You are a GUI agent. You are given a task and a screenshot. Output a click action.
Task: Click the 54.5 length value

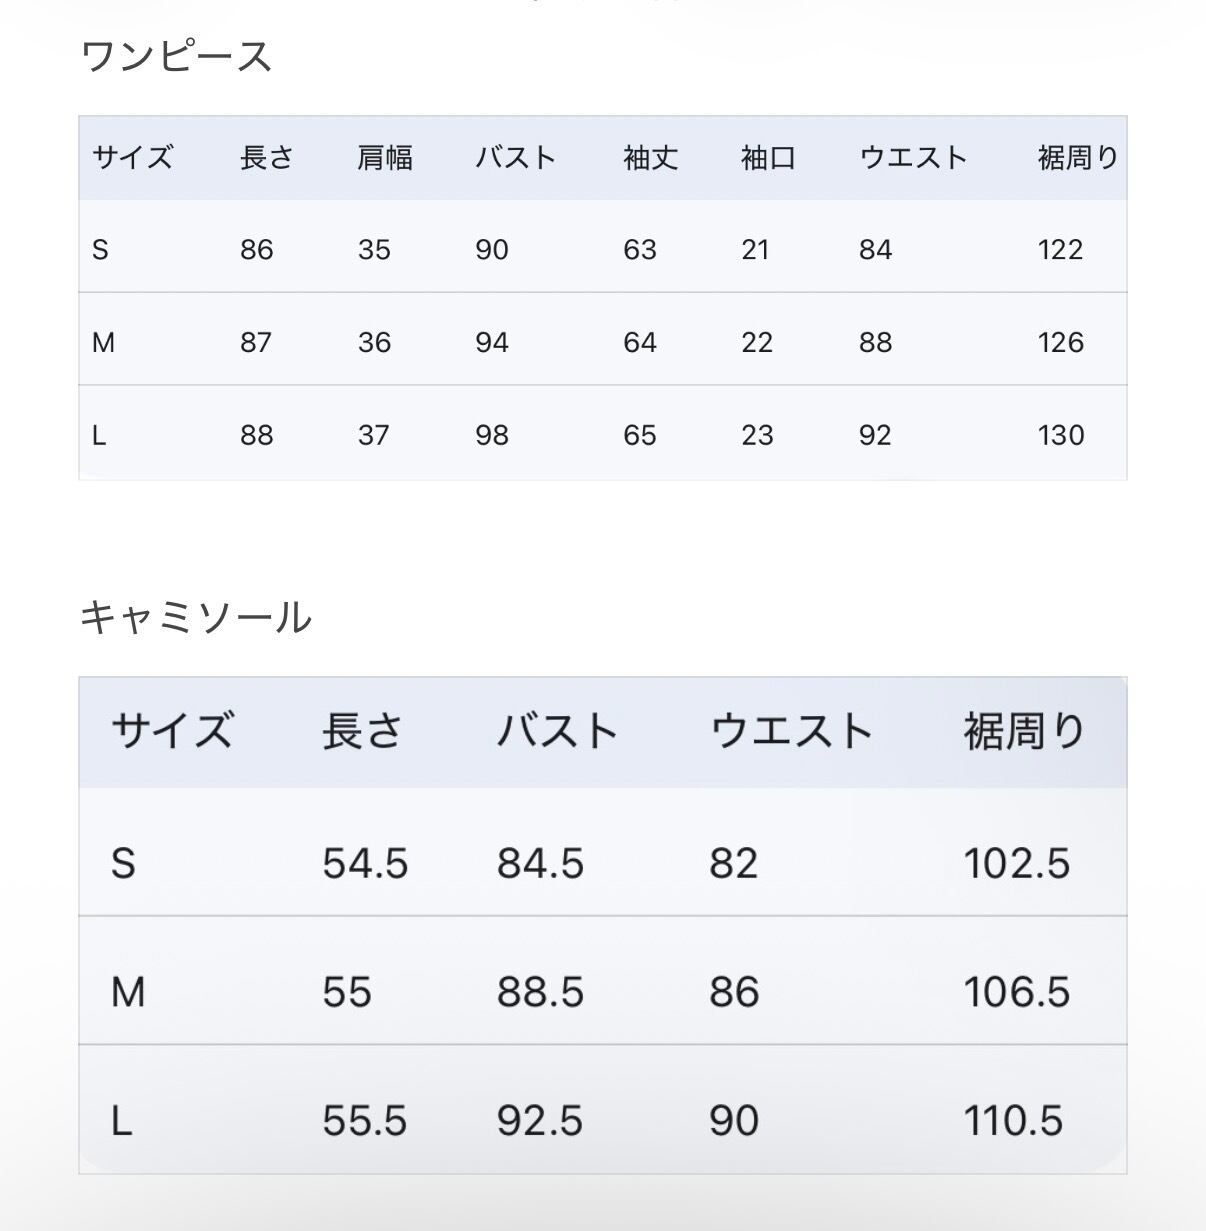tap(365, 863)
